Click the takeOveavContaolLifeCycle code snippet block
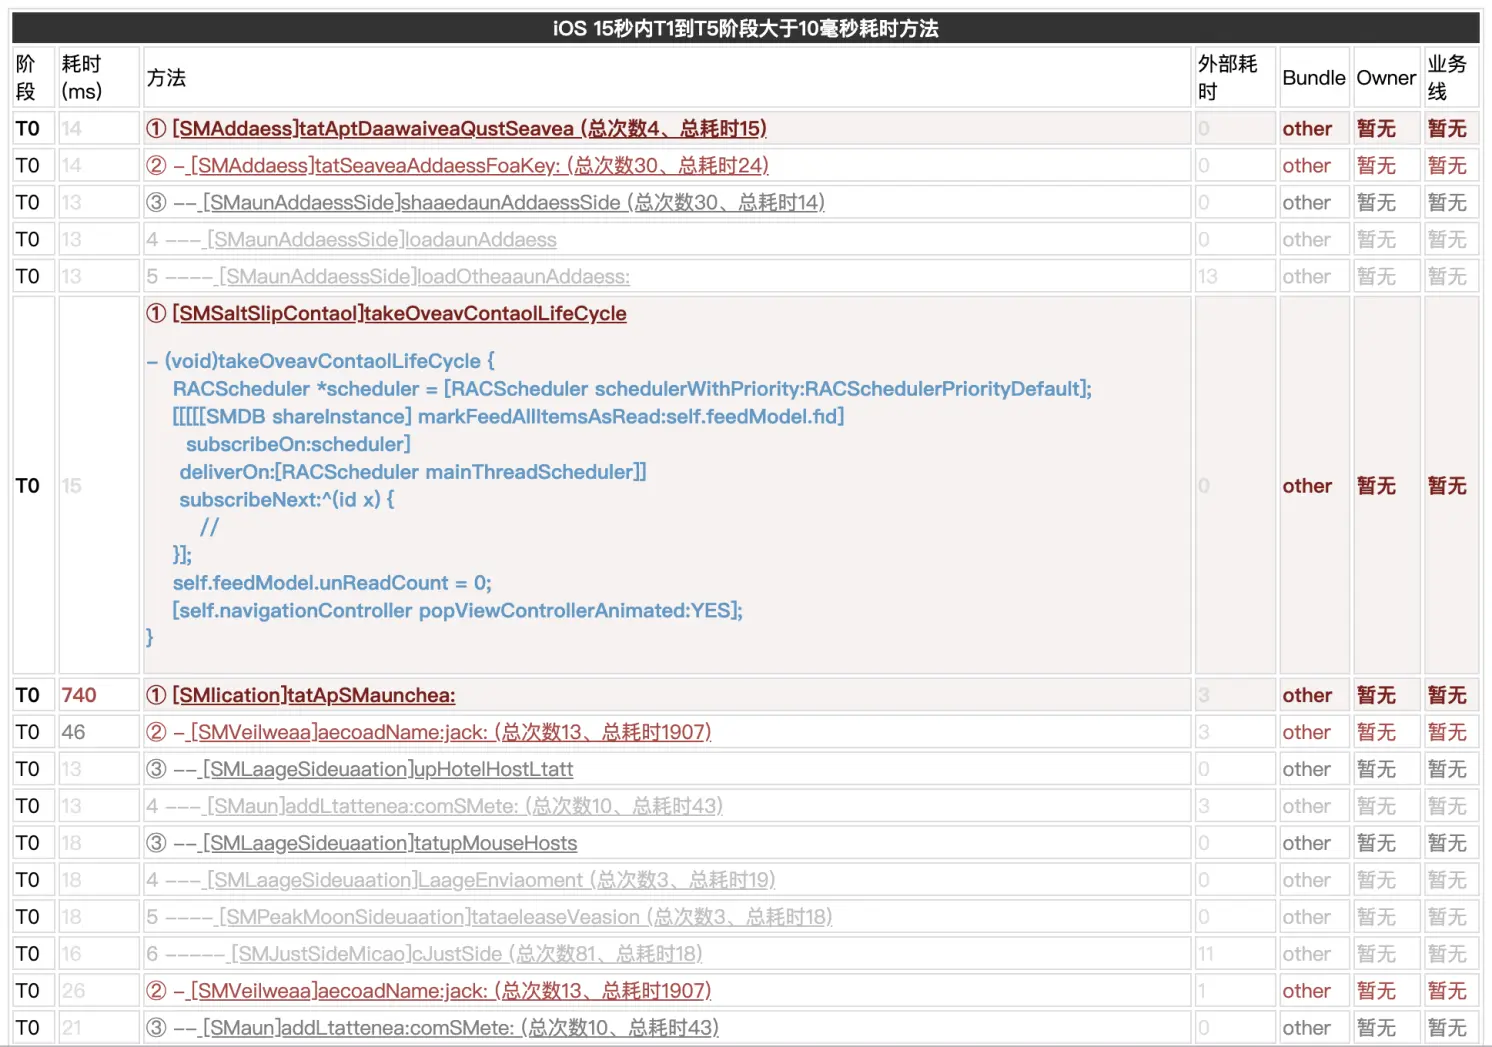 click(x=619, y=499)
